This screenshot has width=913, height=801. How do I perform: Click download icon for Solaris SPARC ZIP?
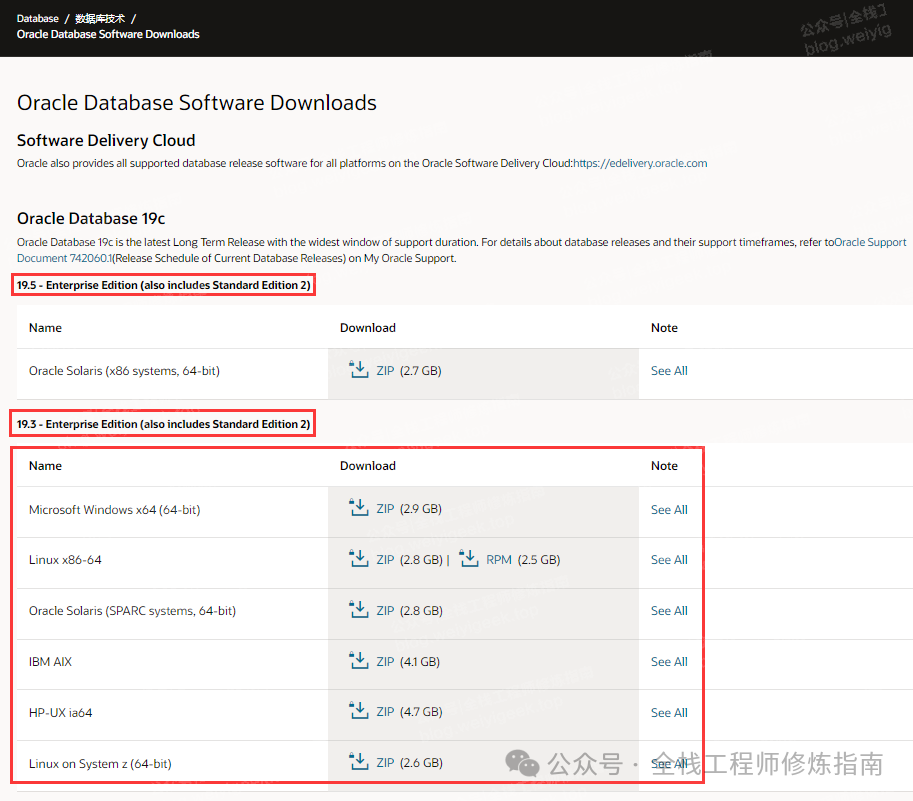tap(359, 609)
